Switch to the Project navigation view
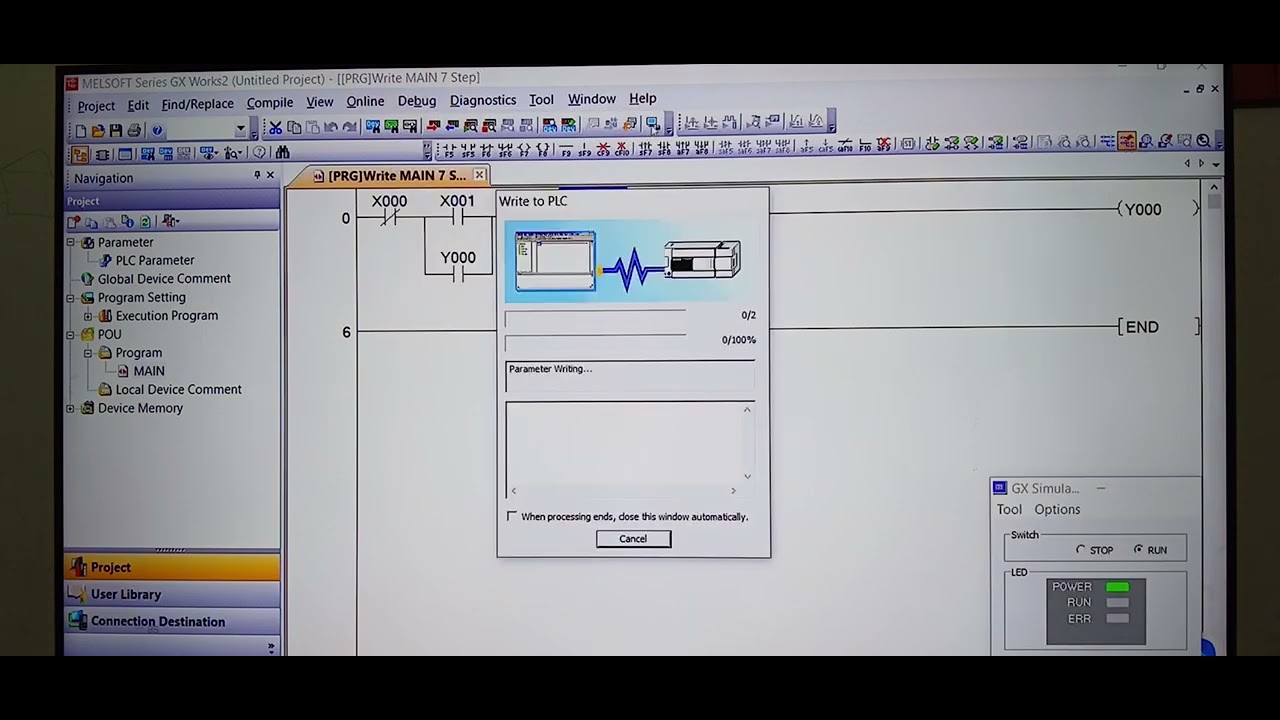Viewport: 1280px width, 720px height. point(172,567)
